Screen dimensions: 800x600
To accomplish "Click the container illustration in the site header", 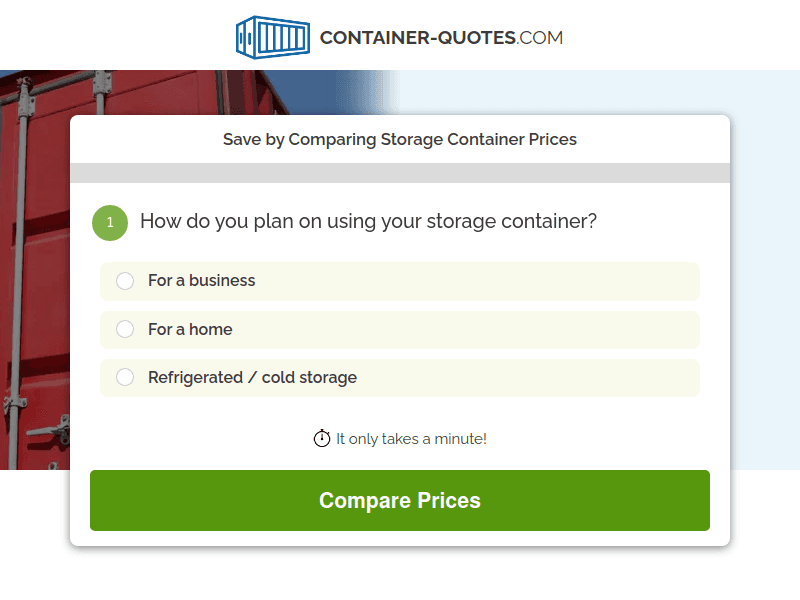I will 272,36.
